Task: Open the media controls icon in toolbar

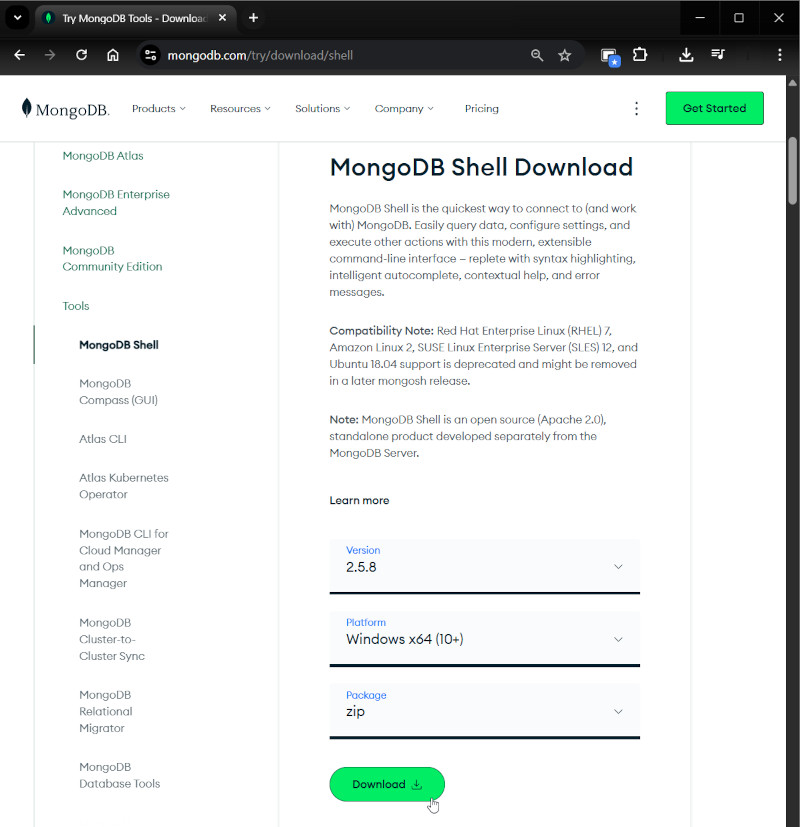Action: (718, 55)
